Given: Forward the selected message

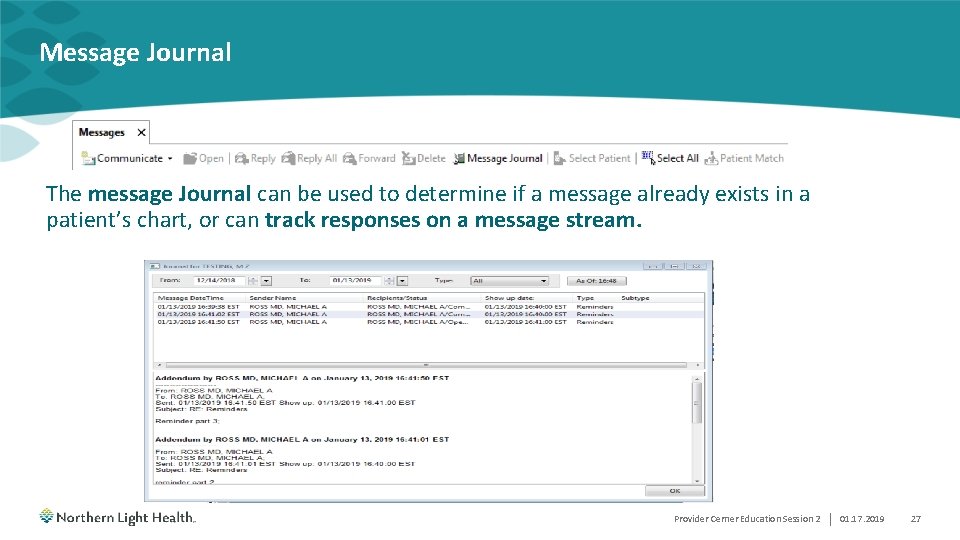Looking at the screenshot, I should pyautogui.click(x=369, y=159).
